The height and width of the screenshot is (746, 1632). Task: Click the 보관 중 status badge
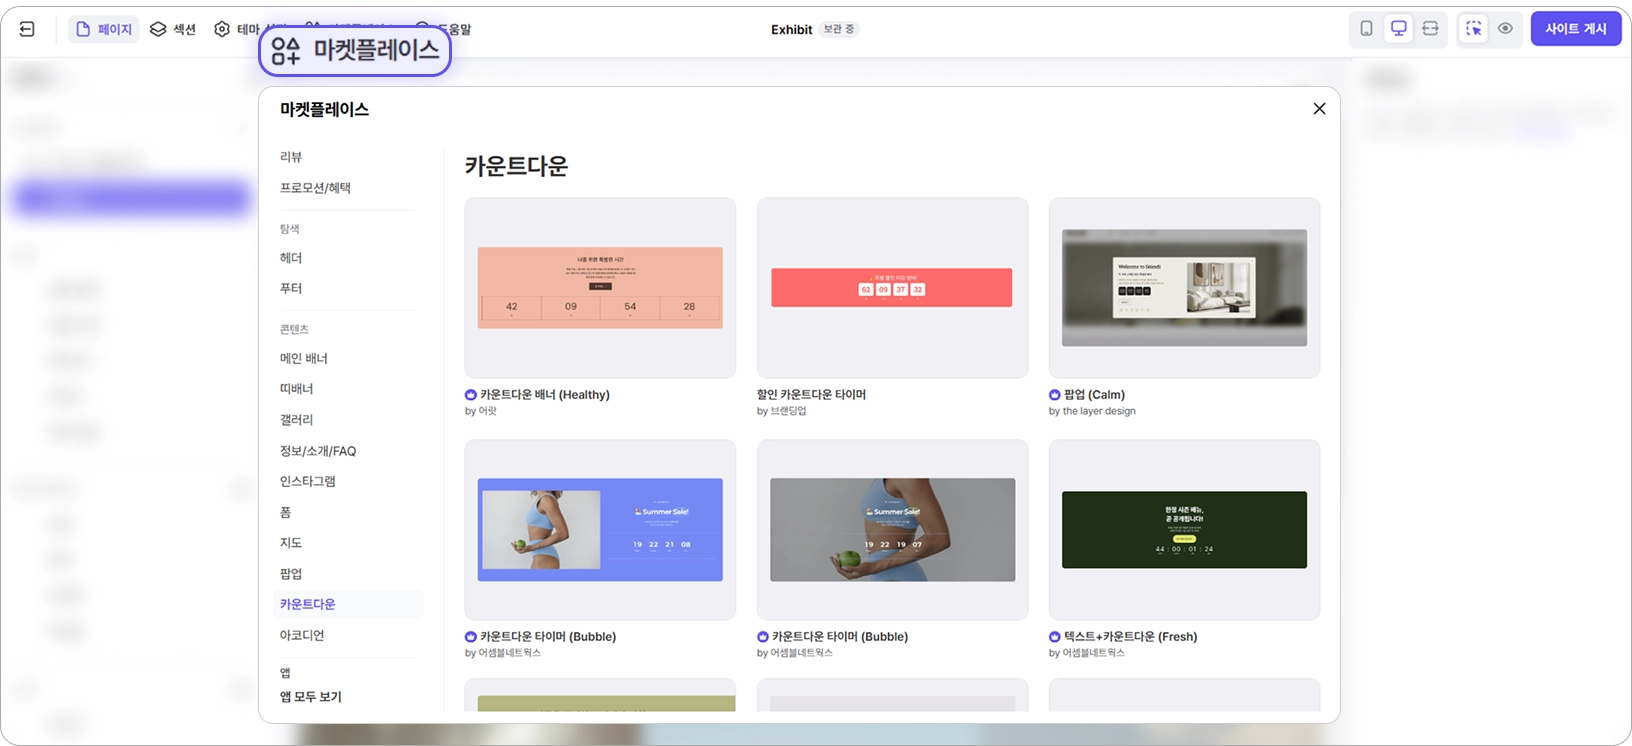838,29
